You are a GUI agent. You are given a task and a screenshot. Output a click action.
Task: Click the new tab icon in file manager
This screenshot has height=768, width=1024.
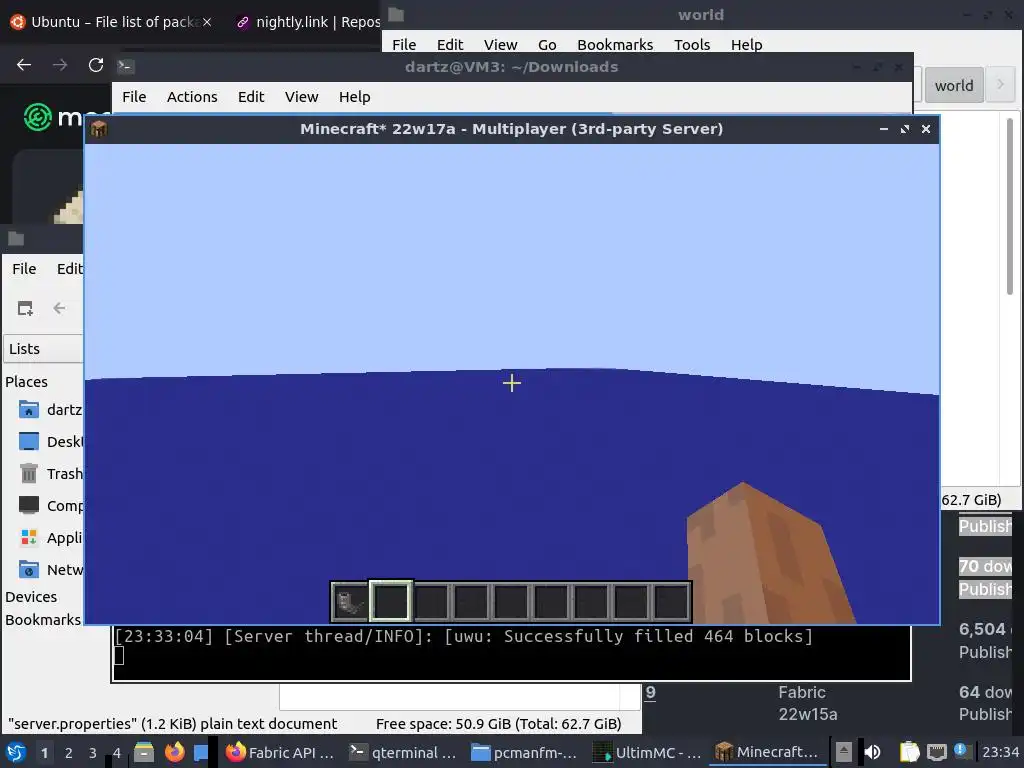click(25, 308)
